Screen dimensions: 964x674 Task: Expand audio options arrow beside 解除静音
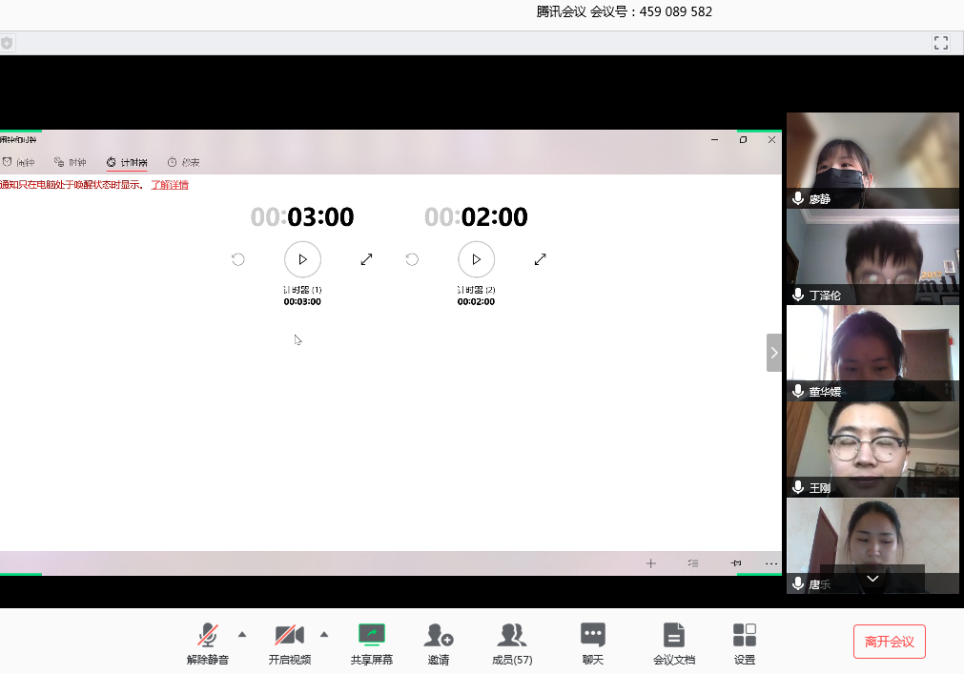pos(241,634)
